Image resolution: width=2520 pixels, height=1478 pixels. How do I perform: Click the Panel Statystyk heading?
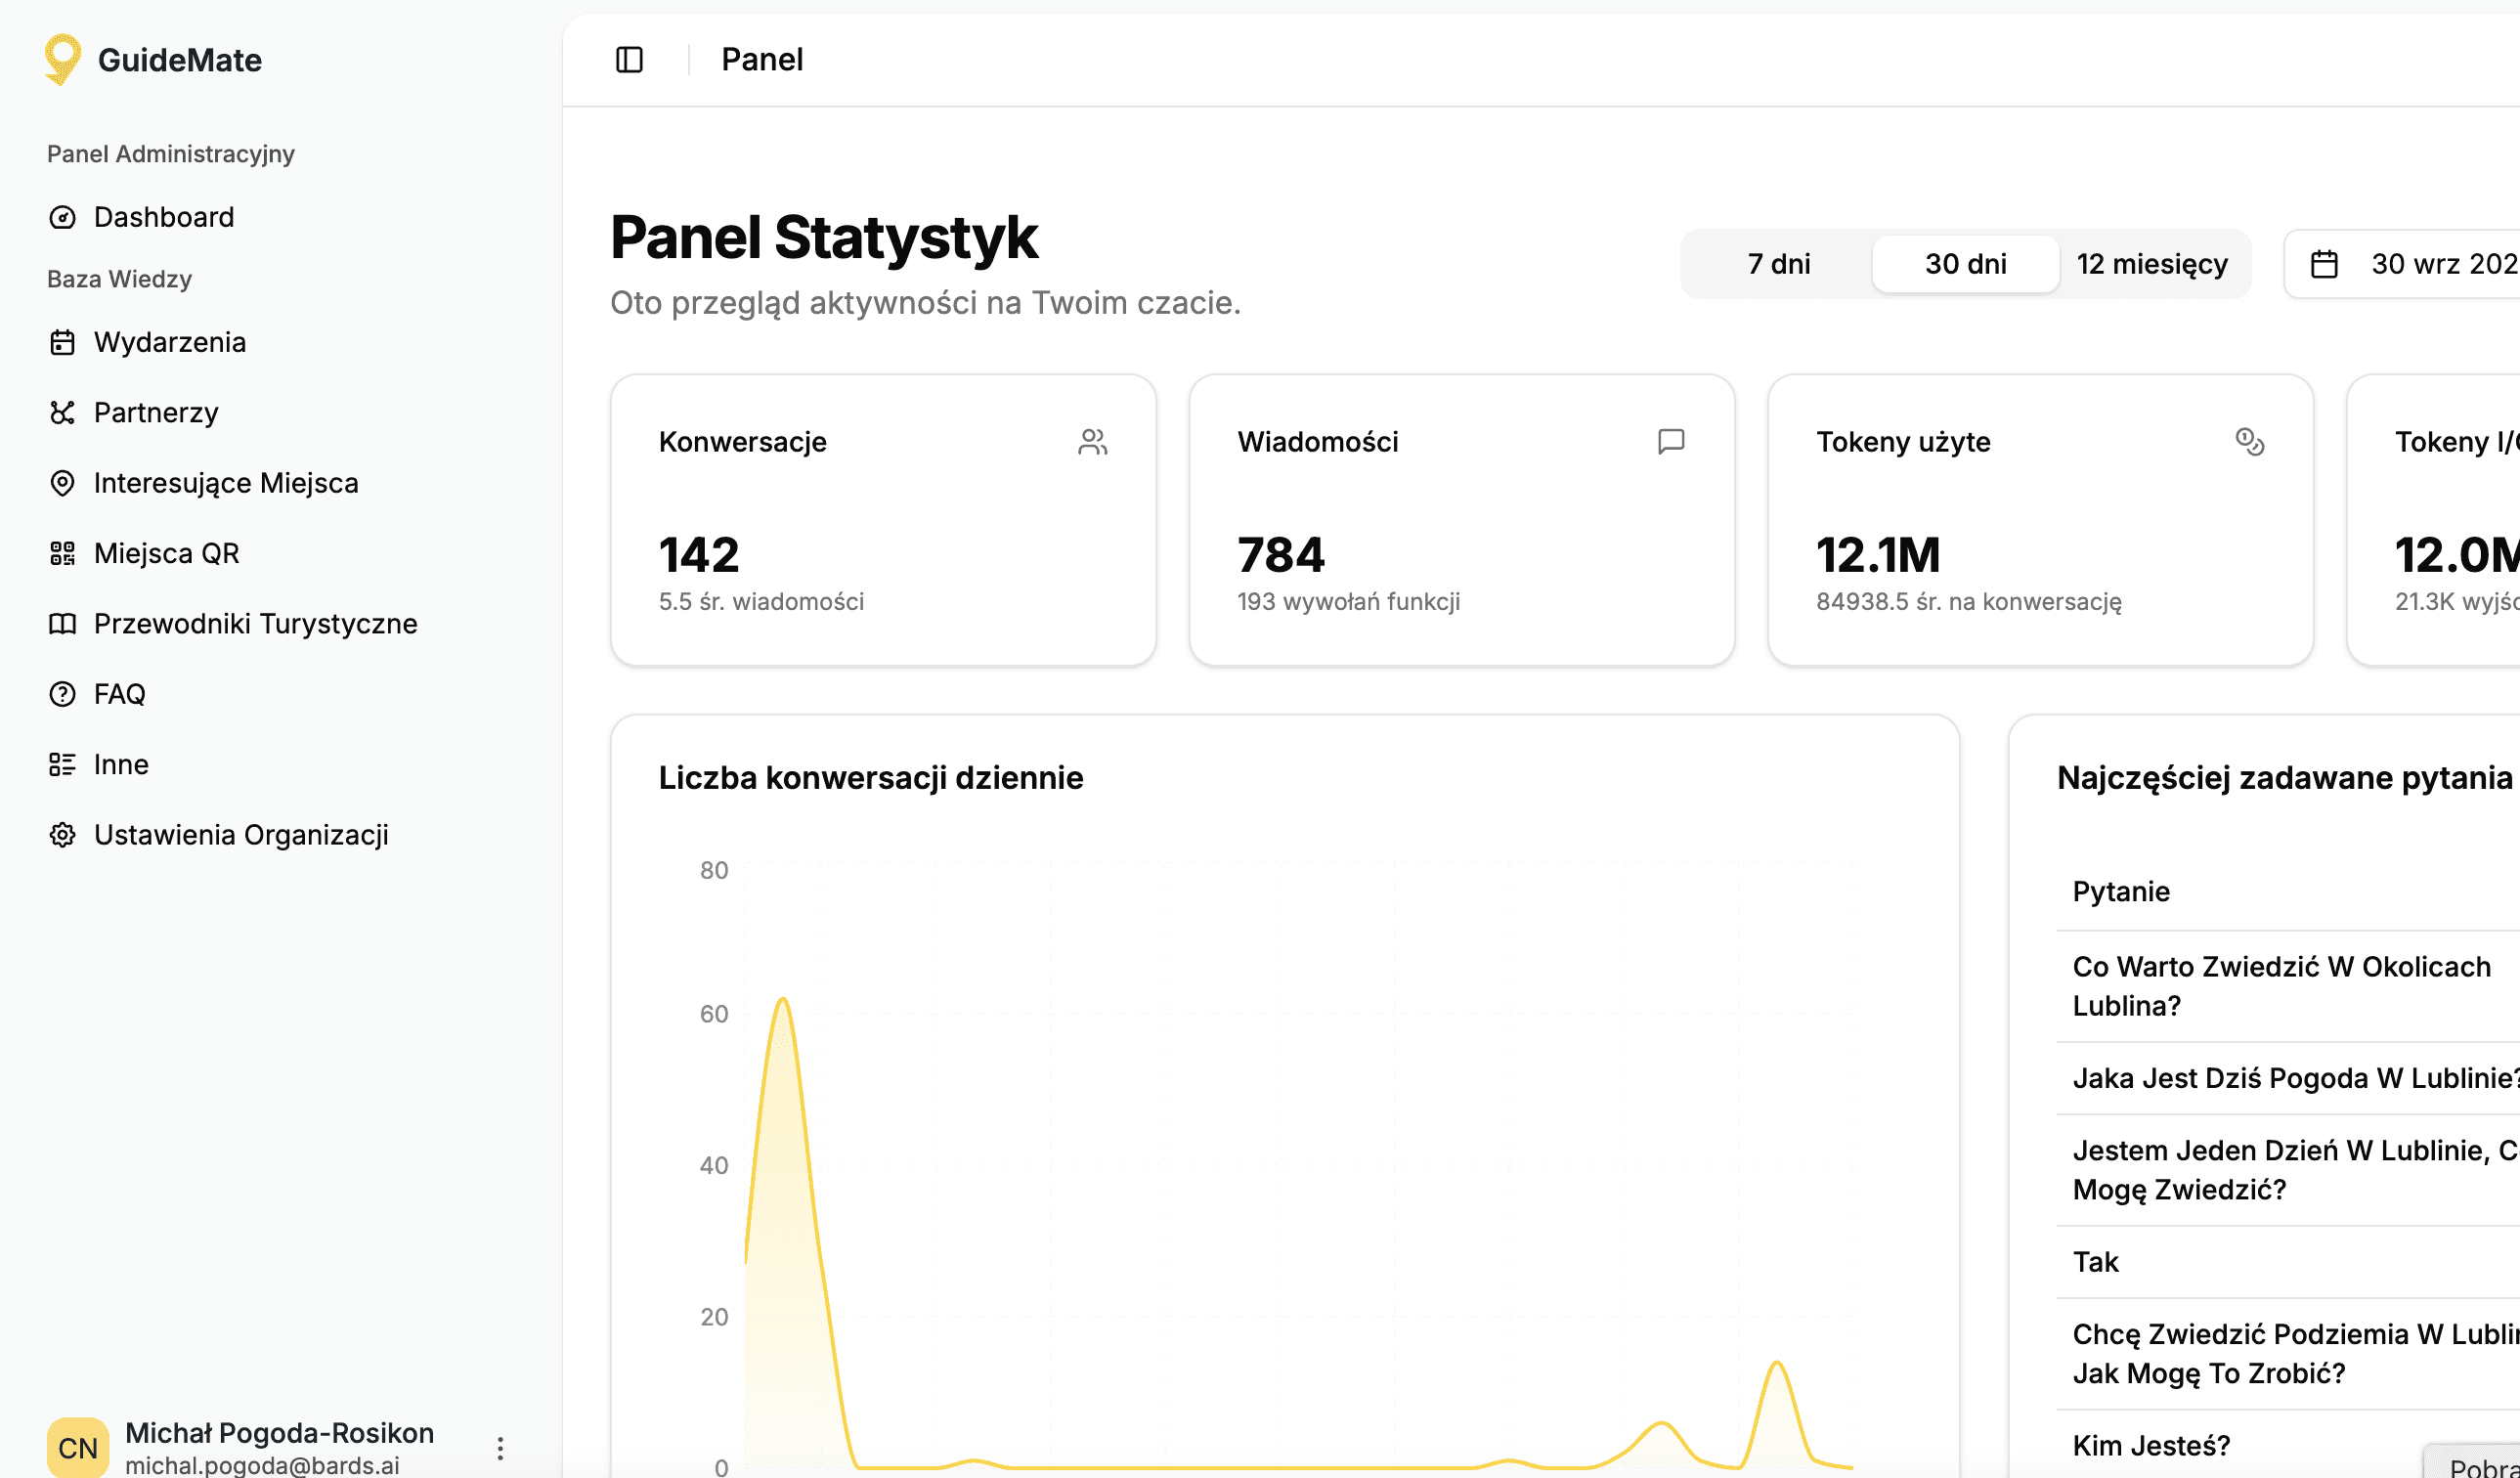(824, 238)
